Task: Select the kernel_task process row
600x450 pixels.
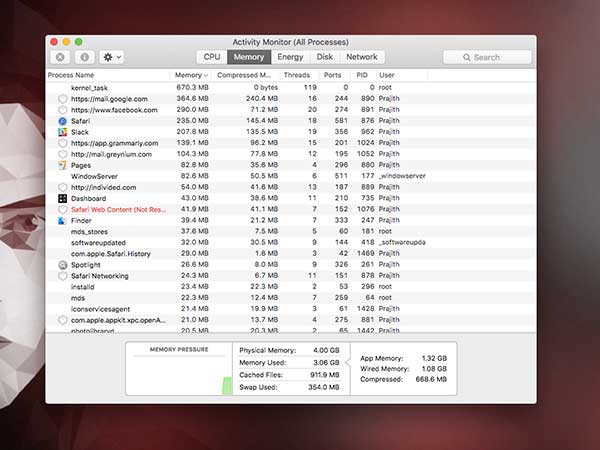Action: click(x=290, y=88)
